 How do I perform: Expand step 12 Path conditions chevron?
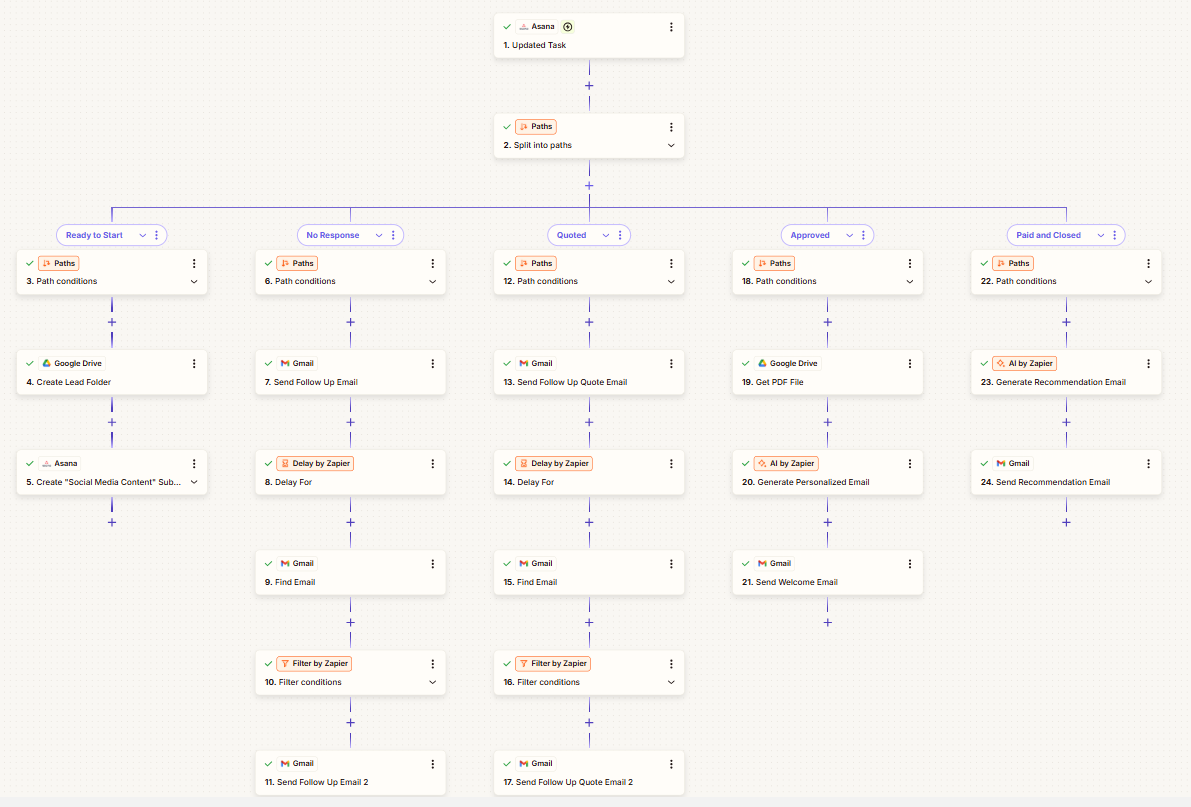point(671,282)
